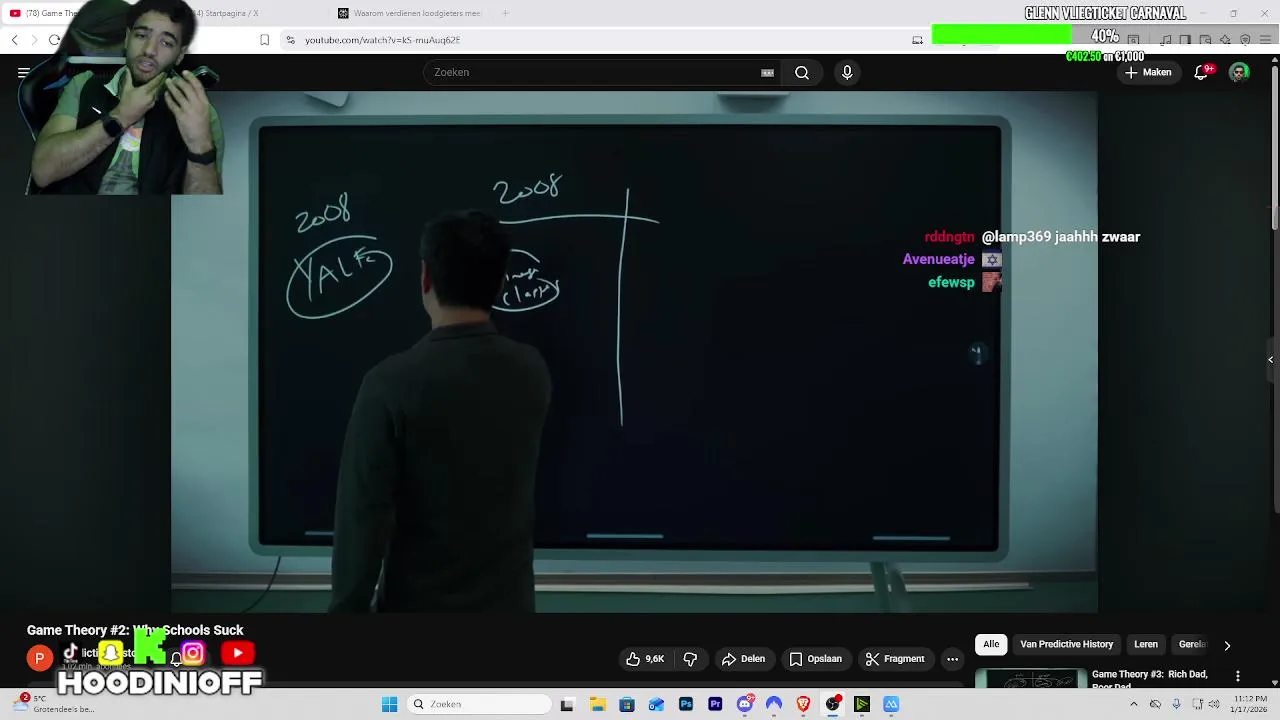Click the Delen share button
Viewport: 1280px width, 720px height.
[743, 659]
